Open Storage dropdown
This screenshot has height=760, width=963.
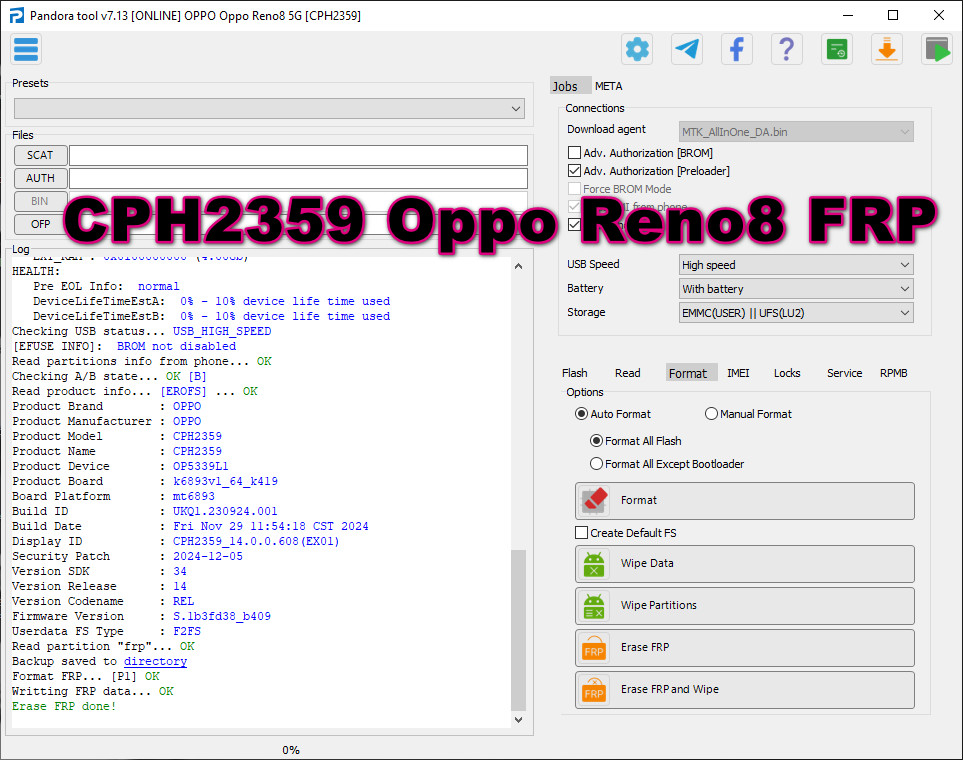(x=796, y=313)
